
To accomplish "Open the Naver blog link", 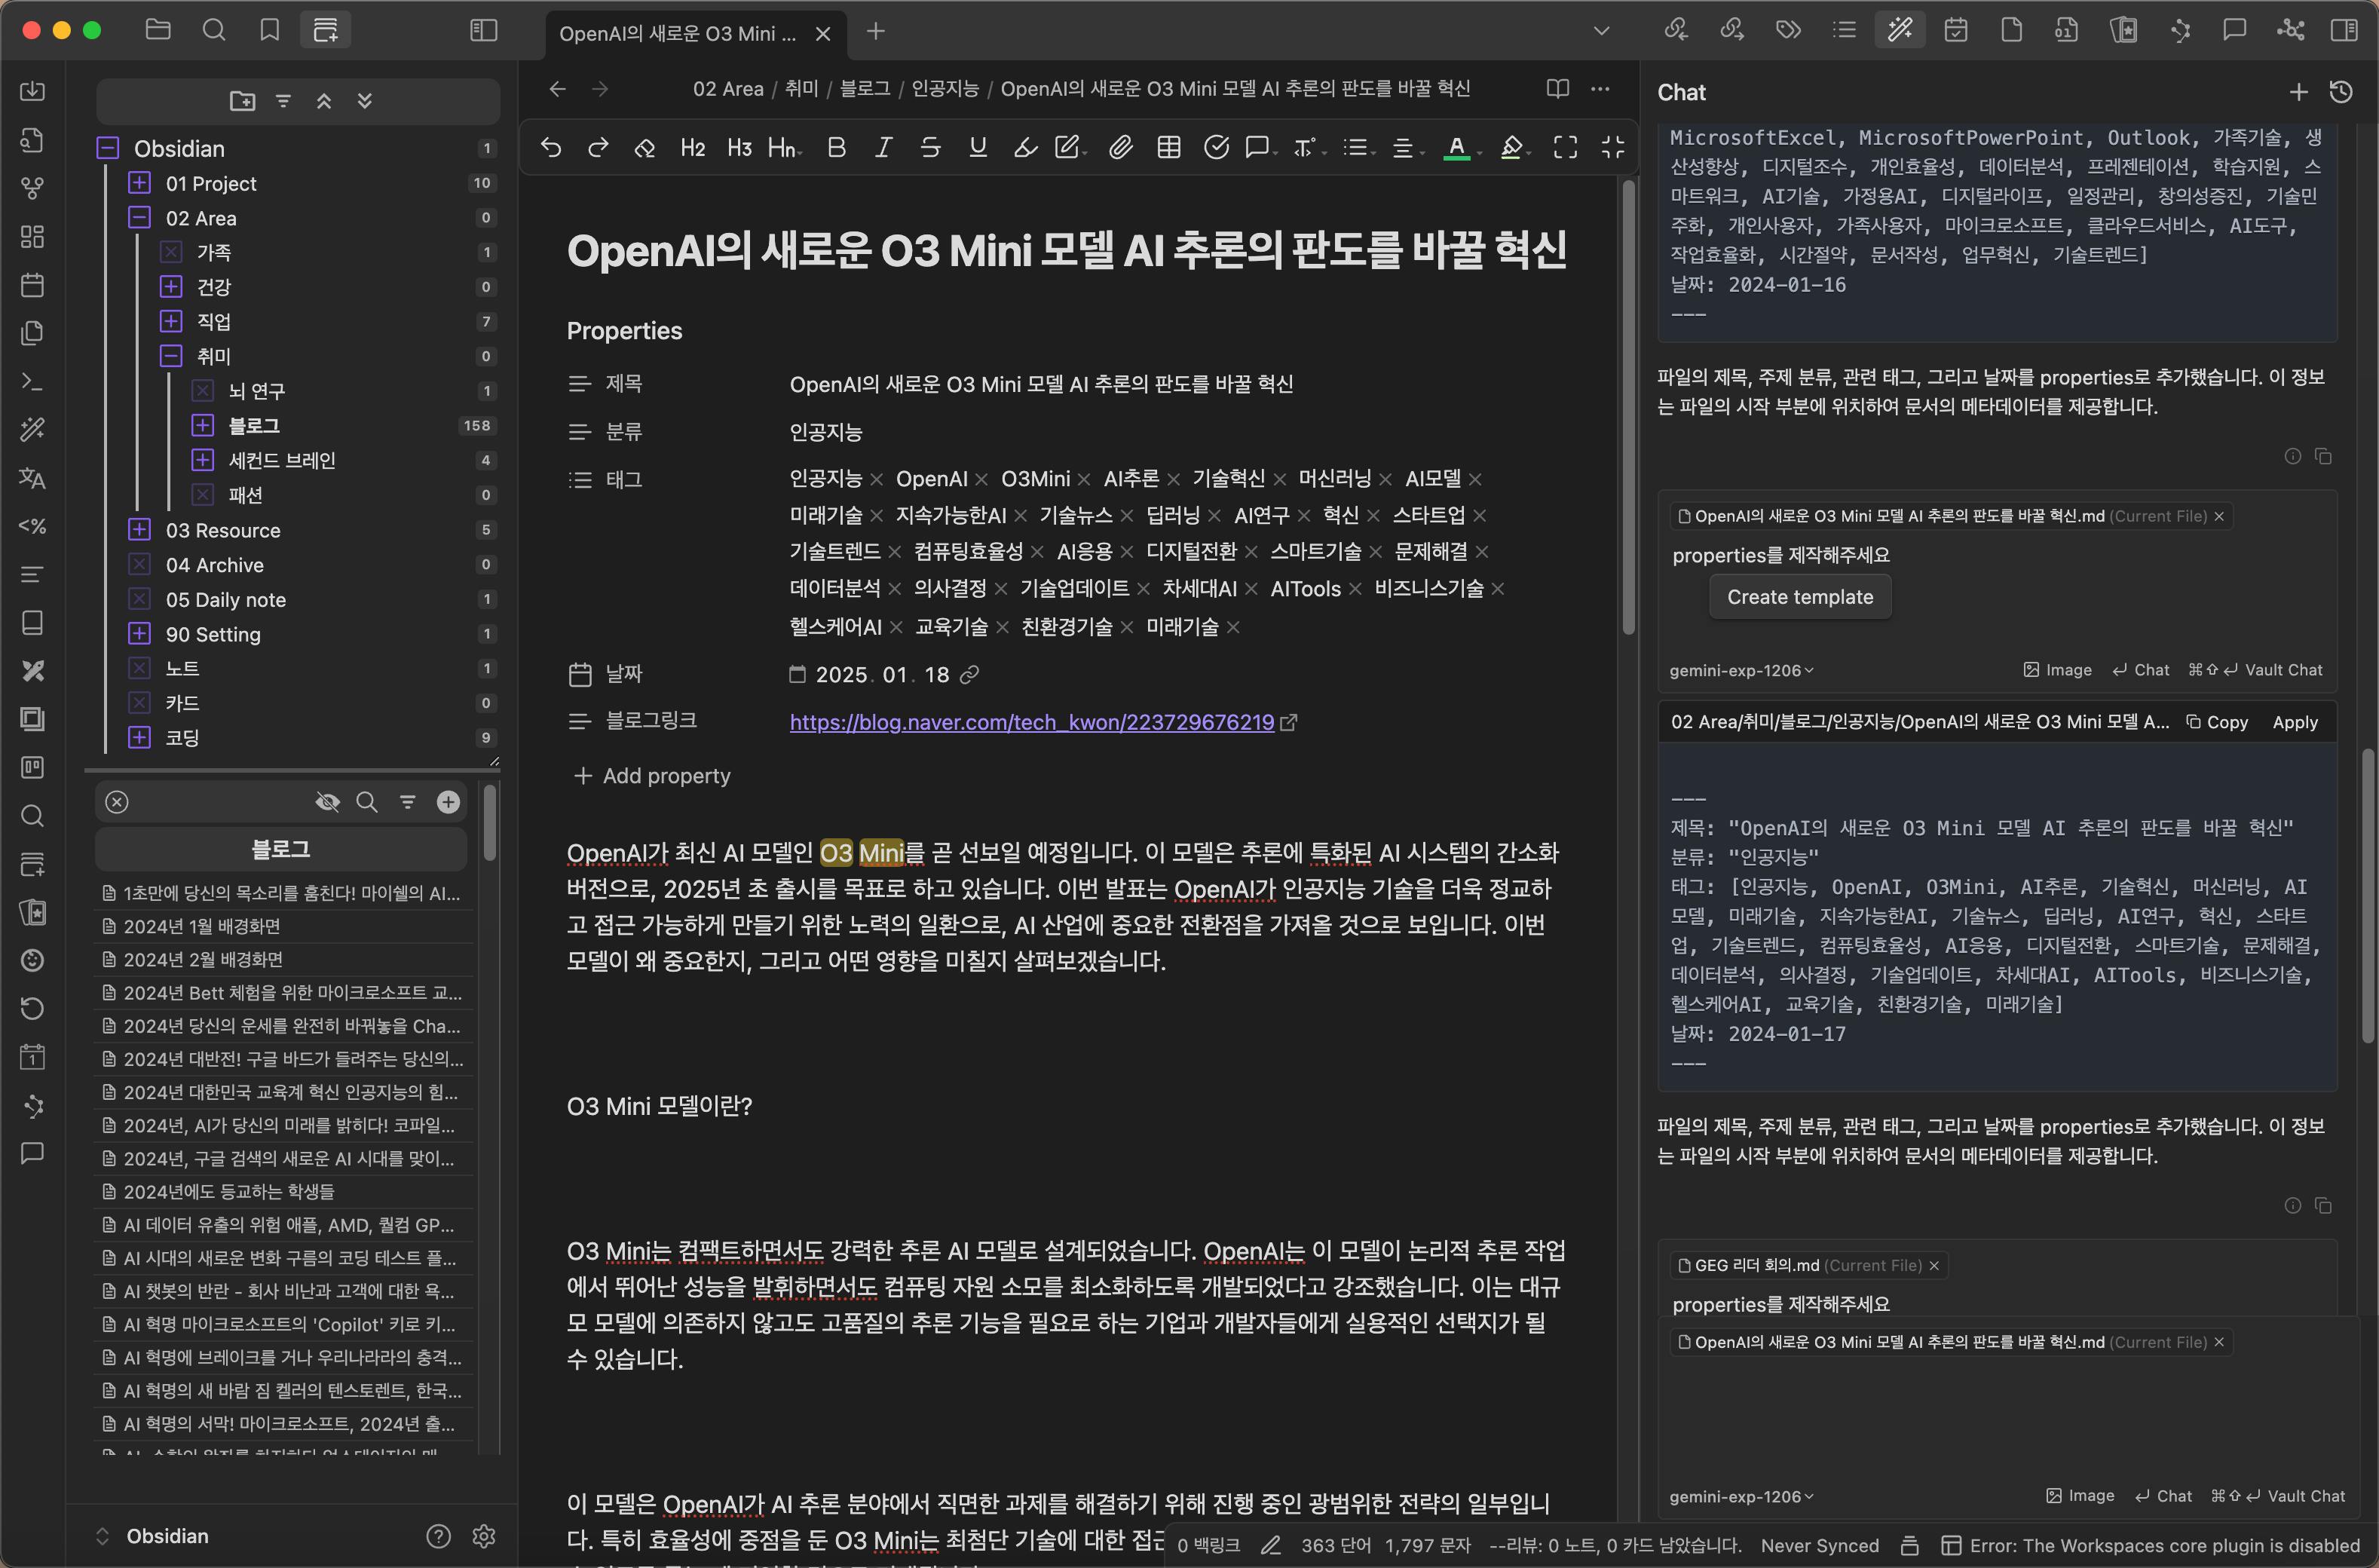I will (1031, 722).
